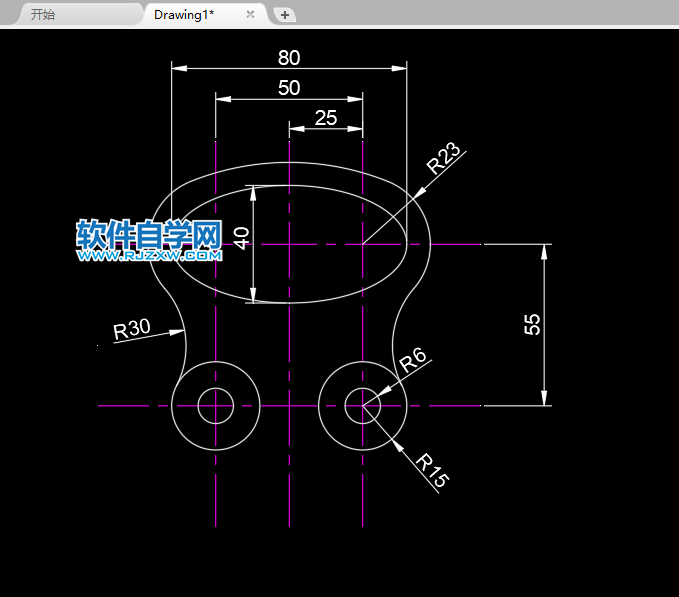The image size is (679, 597).
Task: Select the 80 dimension text
Action: tap(289, 57)
